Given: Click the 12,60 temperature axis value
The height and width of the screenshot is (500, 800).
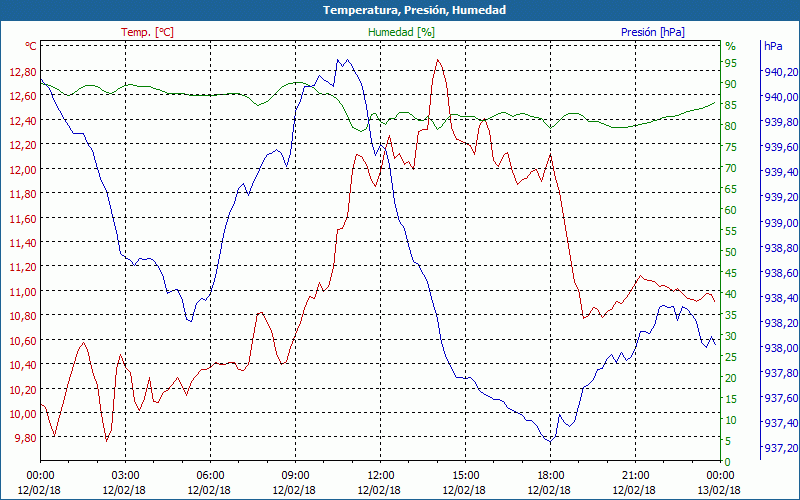Looking at the screenshot, I should coord(23,96).
